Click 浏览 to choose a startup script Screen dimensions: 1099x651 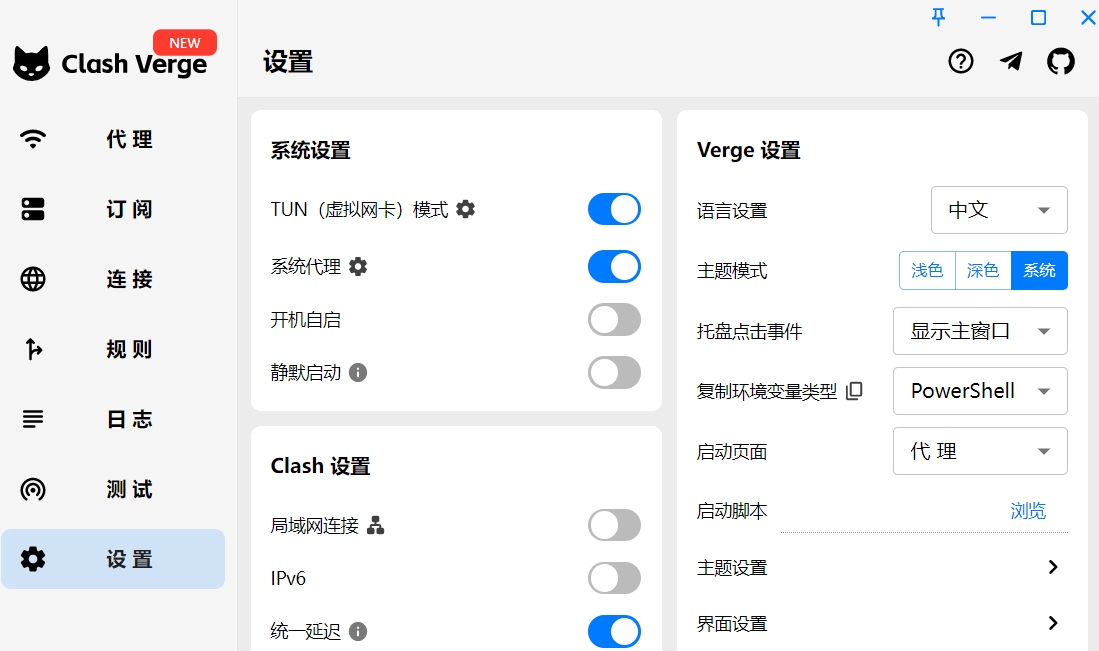point(1028,510)
